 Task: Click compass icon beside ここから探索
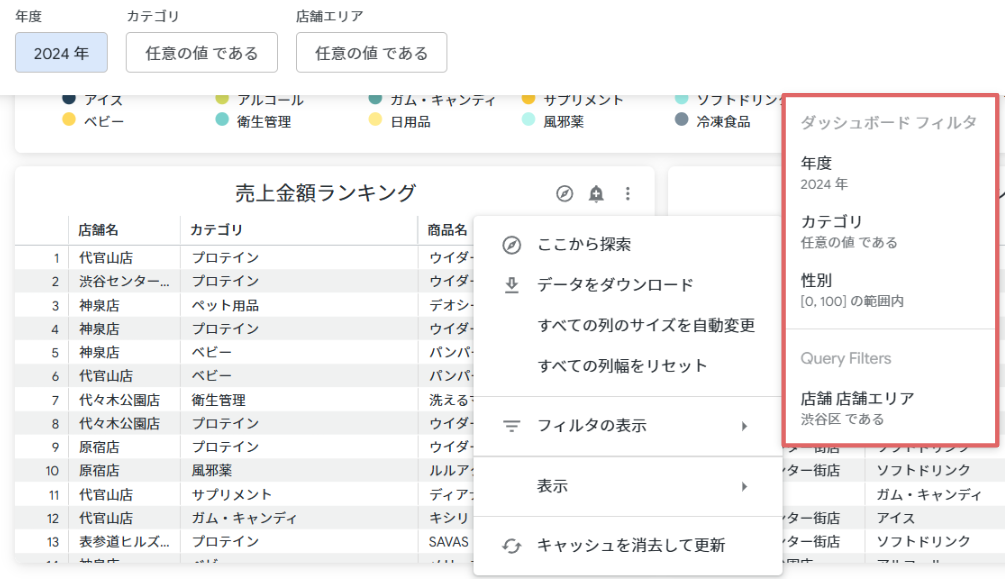pos(511,244)
